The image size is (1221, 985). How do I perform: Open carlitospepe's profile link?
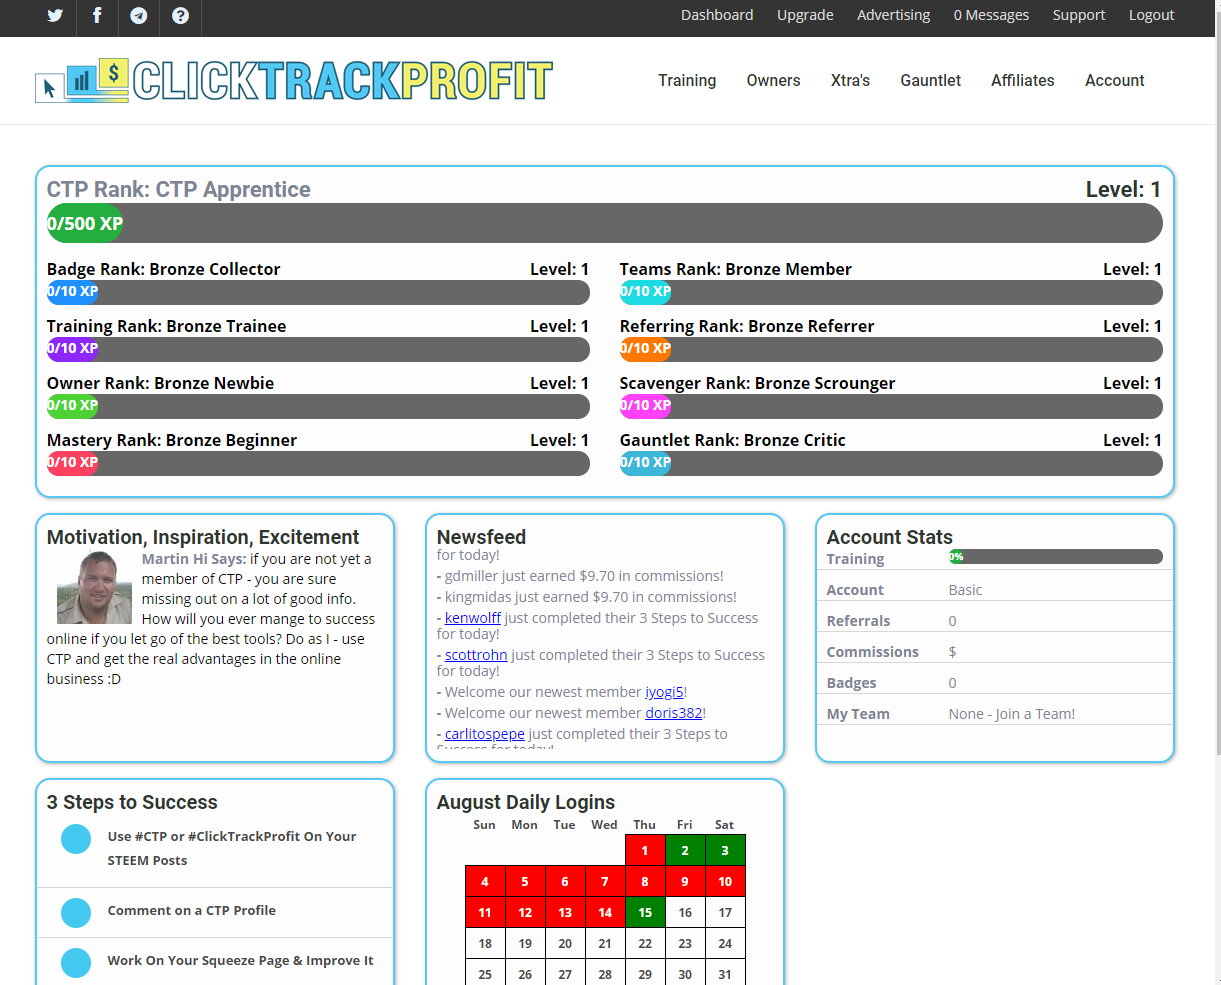(485, 734)
